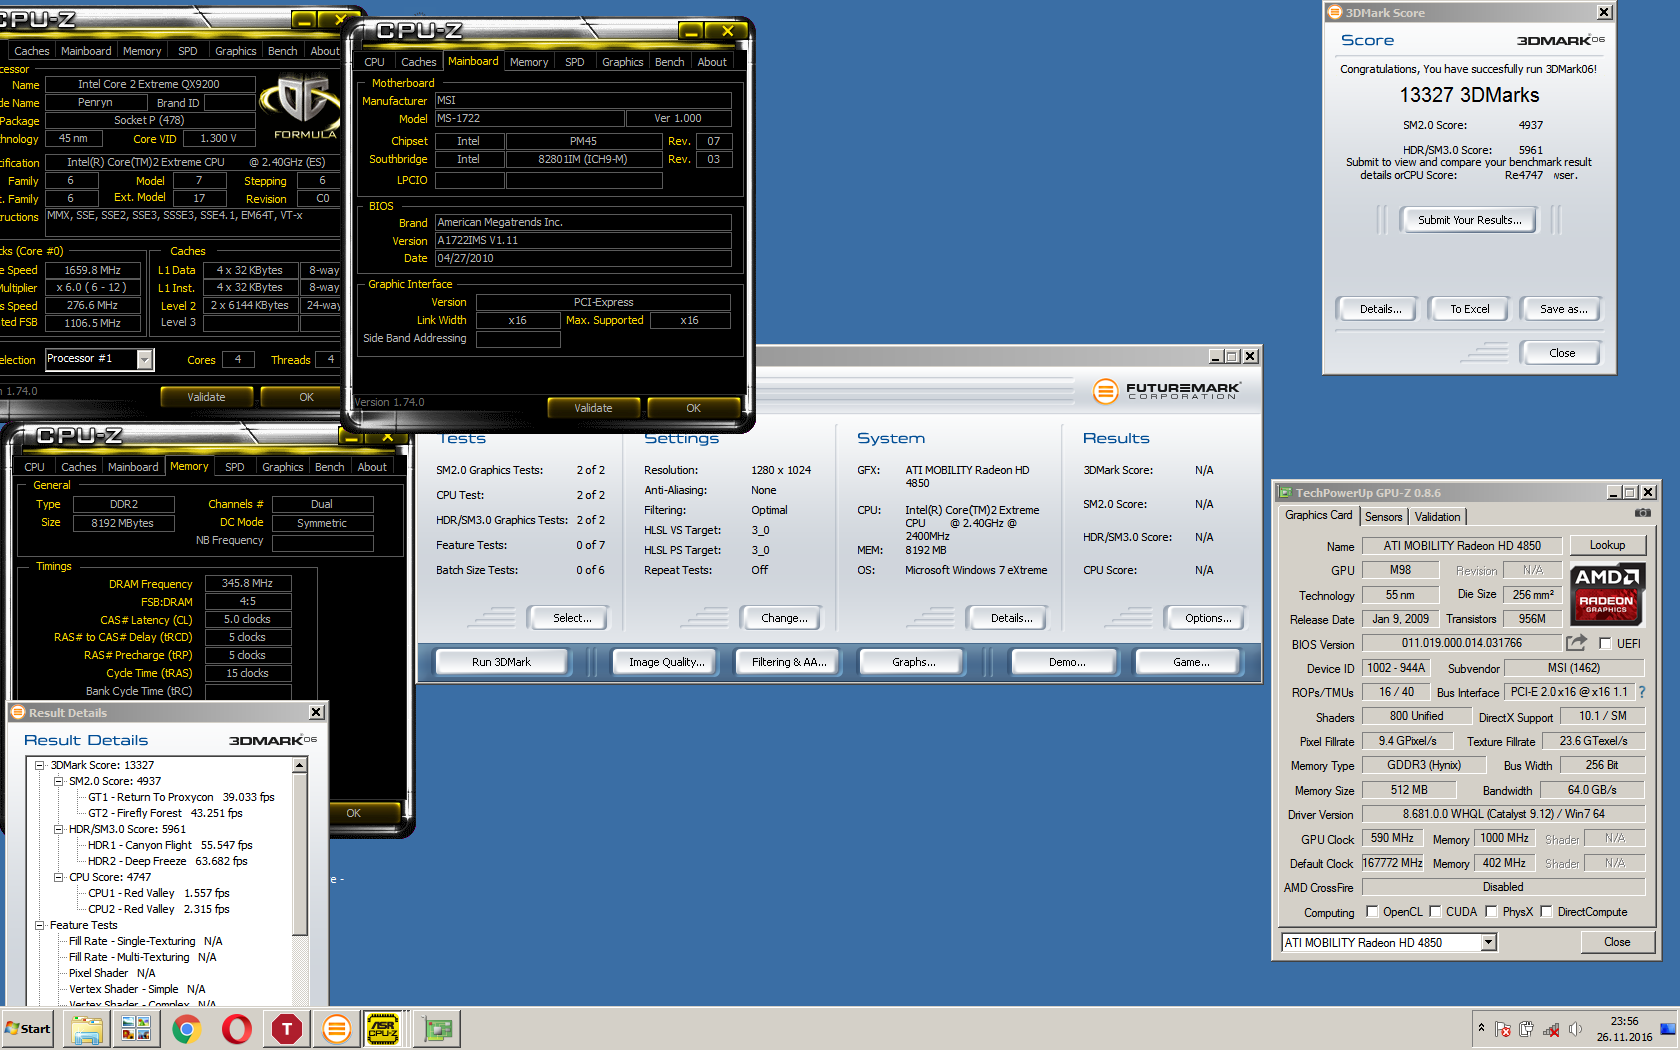Click Options button under Results
1680x1050 pixels.
tap(1208, 618)
